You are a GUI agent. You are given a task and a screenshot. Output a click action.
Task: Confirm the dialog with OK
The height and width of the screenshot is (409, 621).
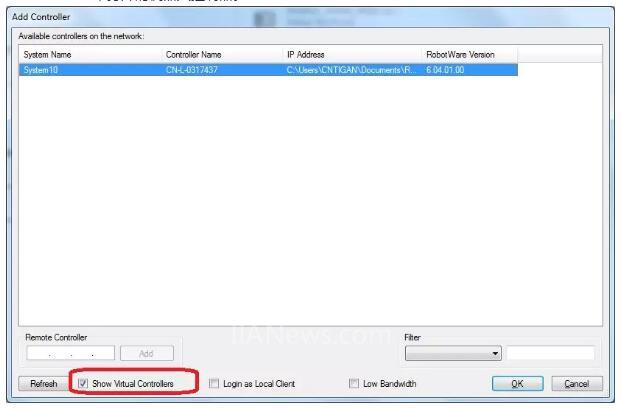point(517,384)
